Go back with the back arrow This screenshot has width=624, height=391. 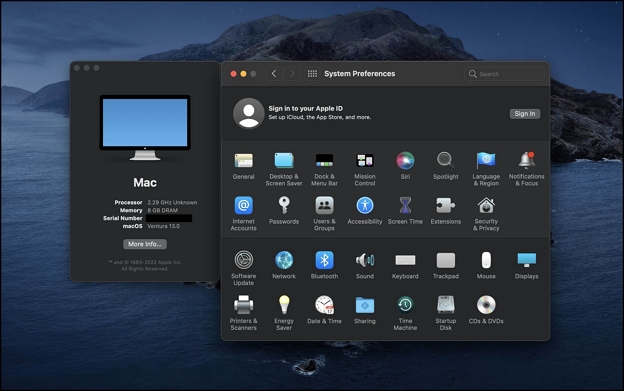pos(274,74)
